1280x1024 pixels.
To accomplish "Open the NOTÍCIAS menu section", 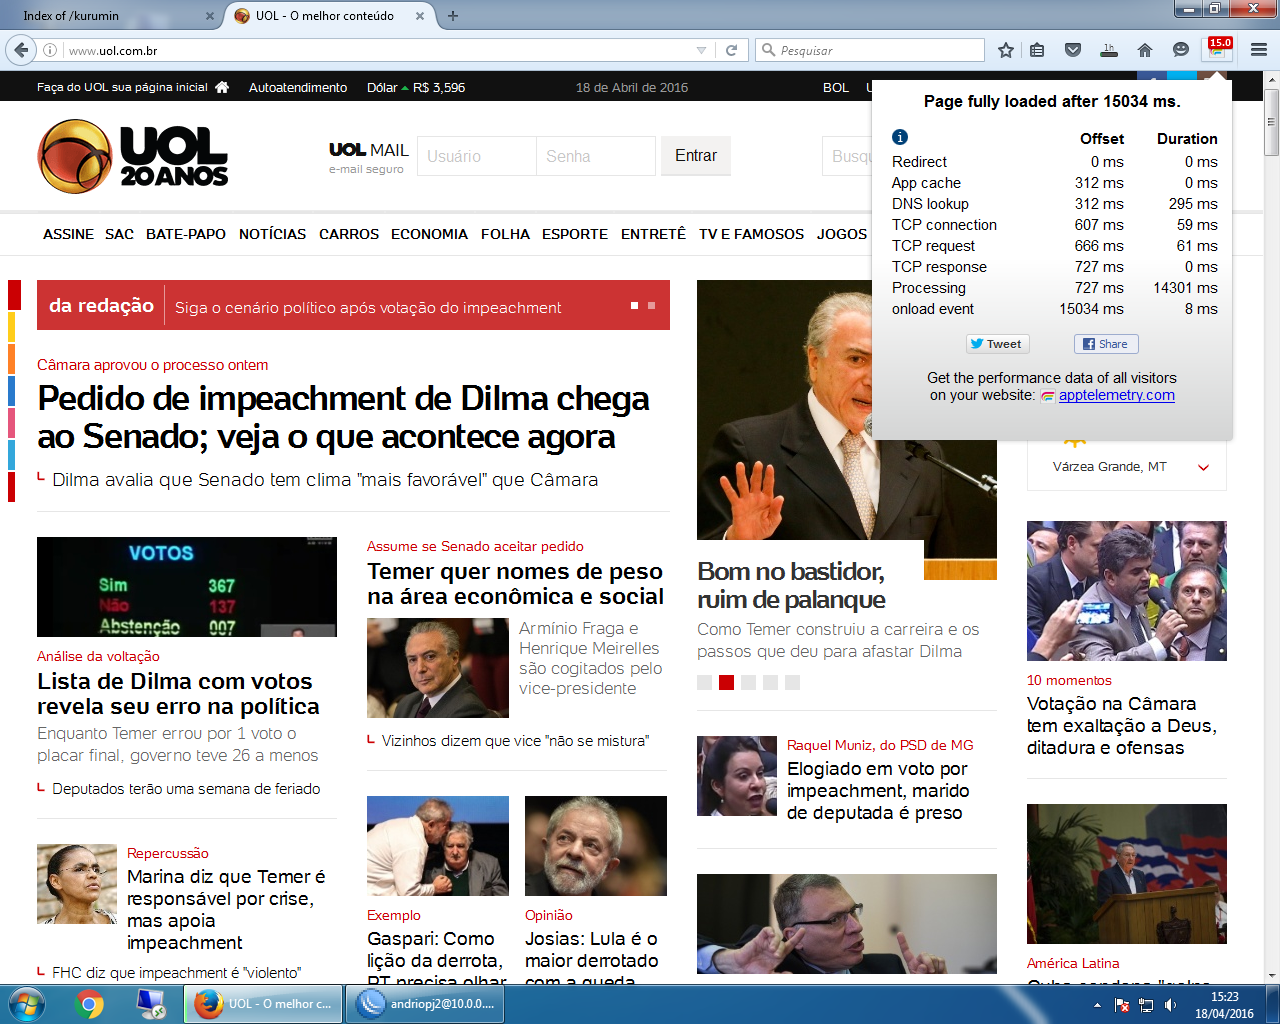I will coord(272,234).
